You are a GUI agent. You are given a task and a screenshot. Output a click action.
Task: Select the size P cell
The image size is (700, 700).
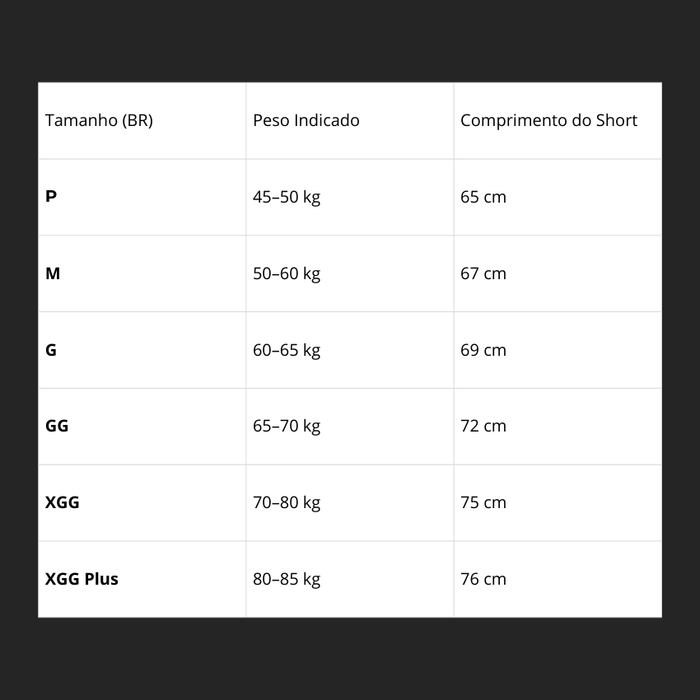51,197
